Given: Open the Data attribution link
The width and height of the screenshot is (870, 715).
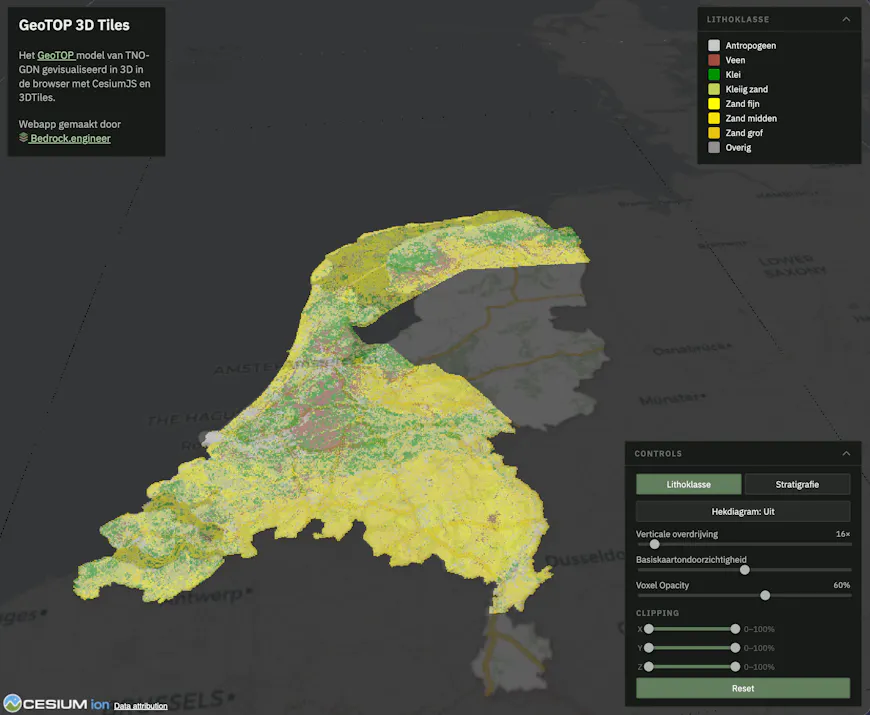Looking at the screenshot, I should coord(141,705).
